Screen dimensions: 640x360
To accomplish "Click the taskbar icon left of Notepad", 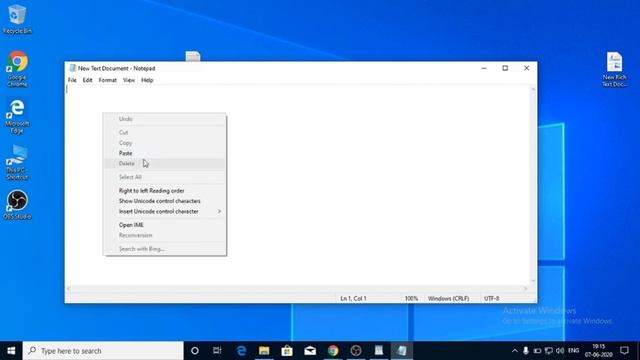I will coord(379,351).
